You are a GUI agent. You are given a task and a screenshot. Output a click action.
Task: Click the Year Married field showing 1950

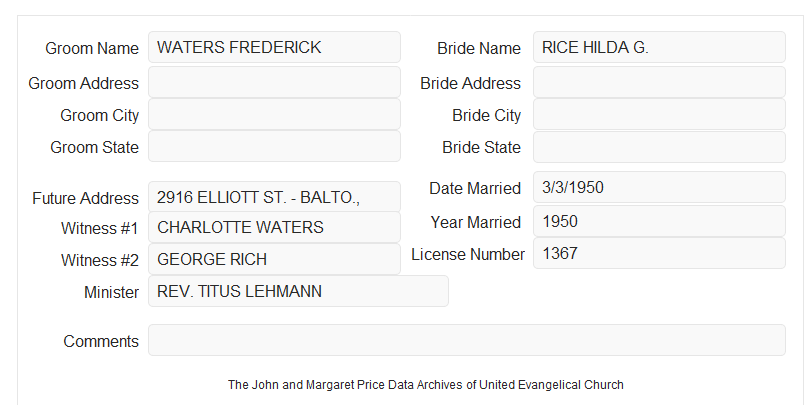[659, 221]
